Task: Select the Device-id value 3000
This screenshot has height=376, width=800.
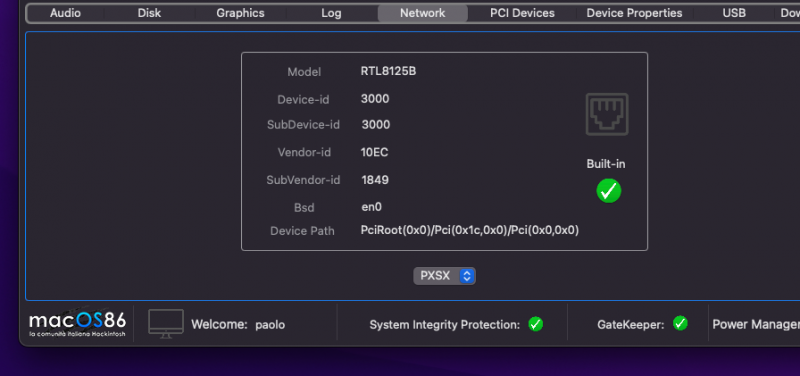Action: point(375,99)
